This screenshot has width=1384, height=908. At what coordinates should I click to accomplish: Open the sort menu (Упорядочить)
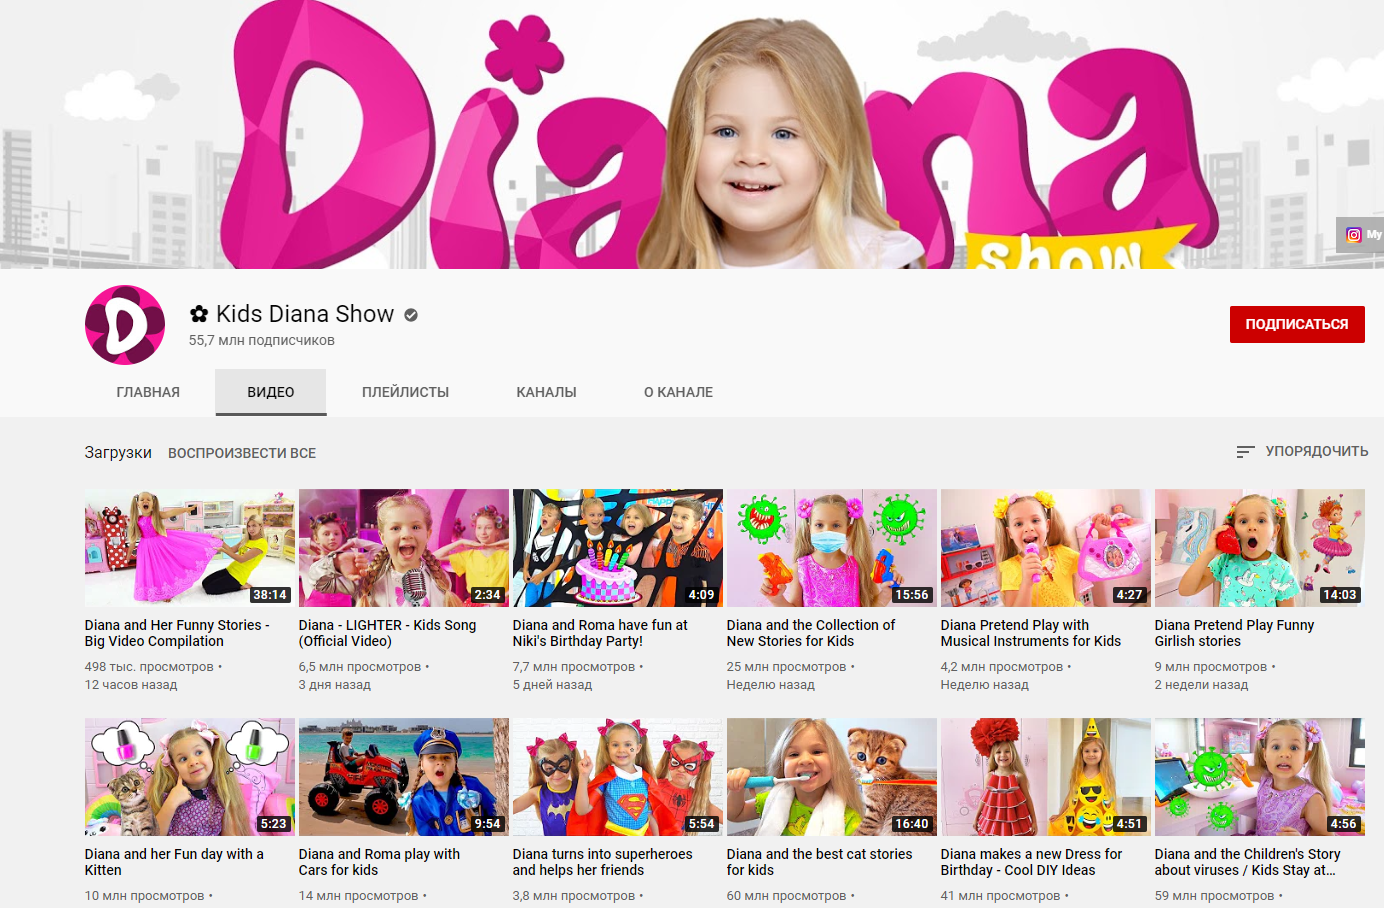(x=1302, y=452)
